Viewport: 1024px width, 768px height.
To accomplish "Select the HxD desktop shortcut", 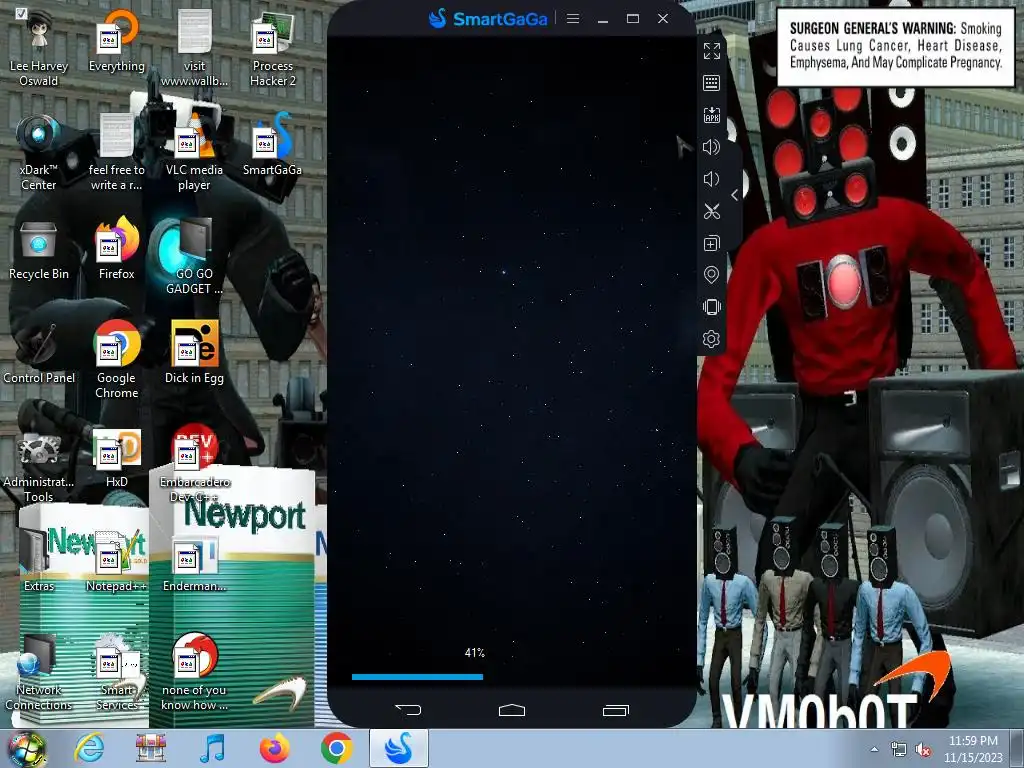I will click(x=116, y=457).
